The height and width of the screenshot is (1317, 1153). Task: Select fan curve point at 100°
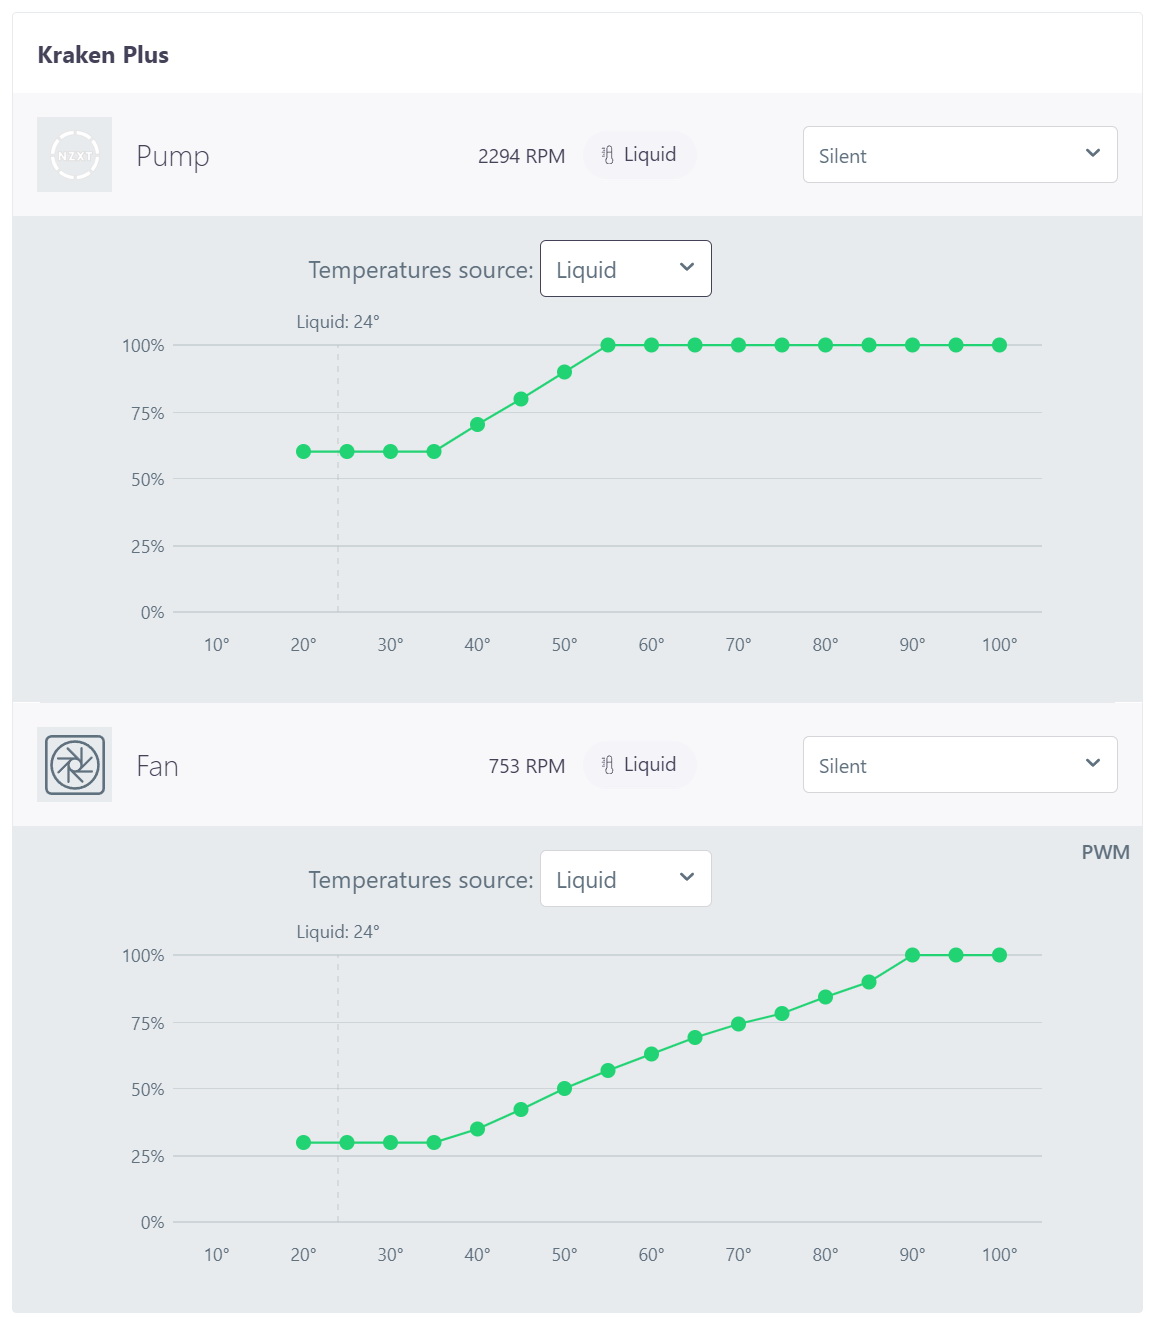[x=999, y=955]
